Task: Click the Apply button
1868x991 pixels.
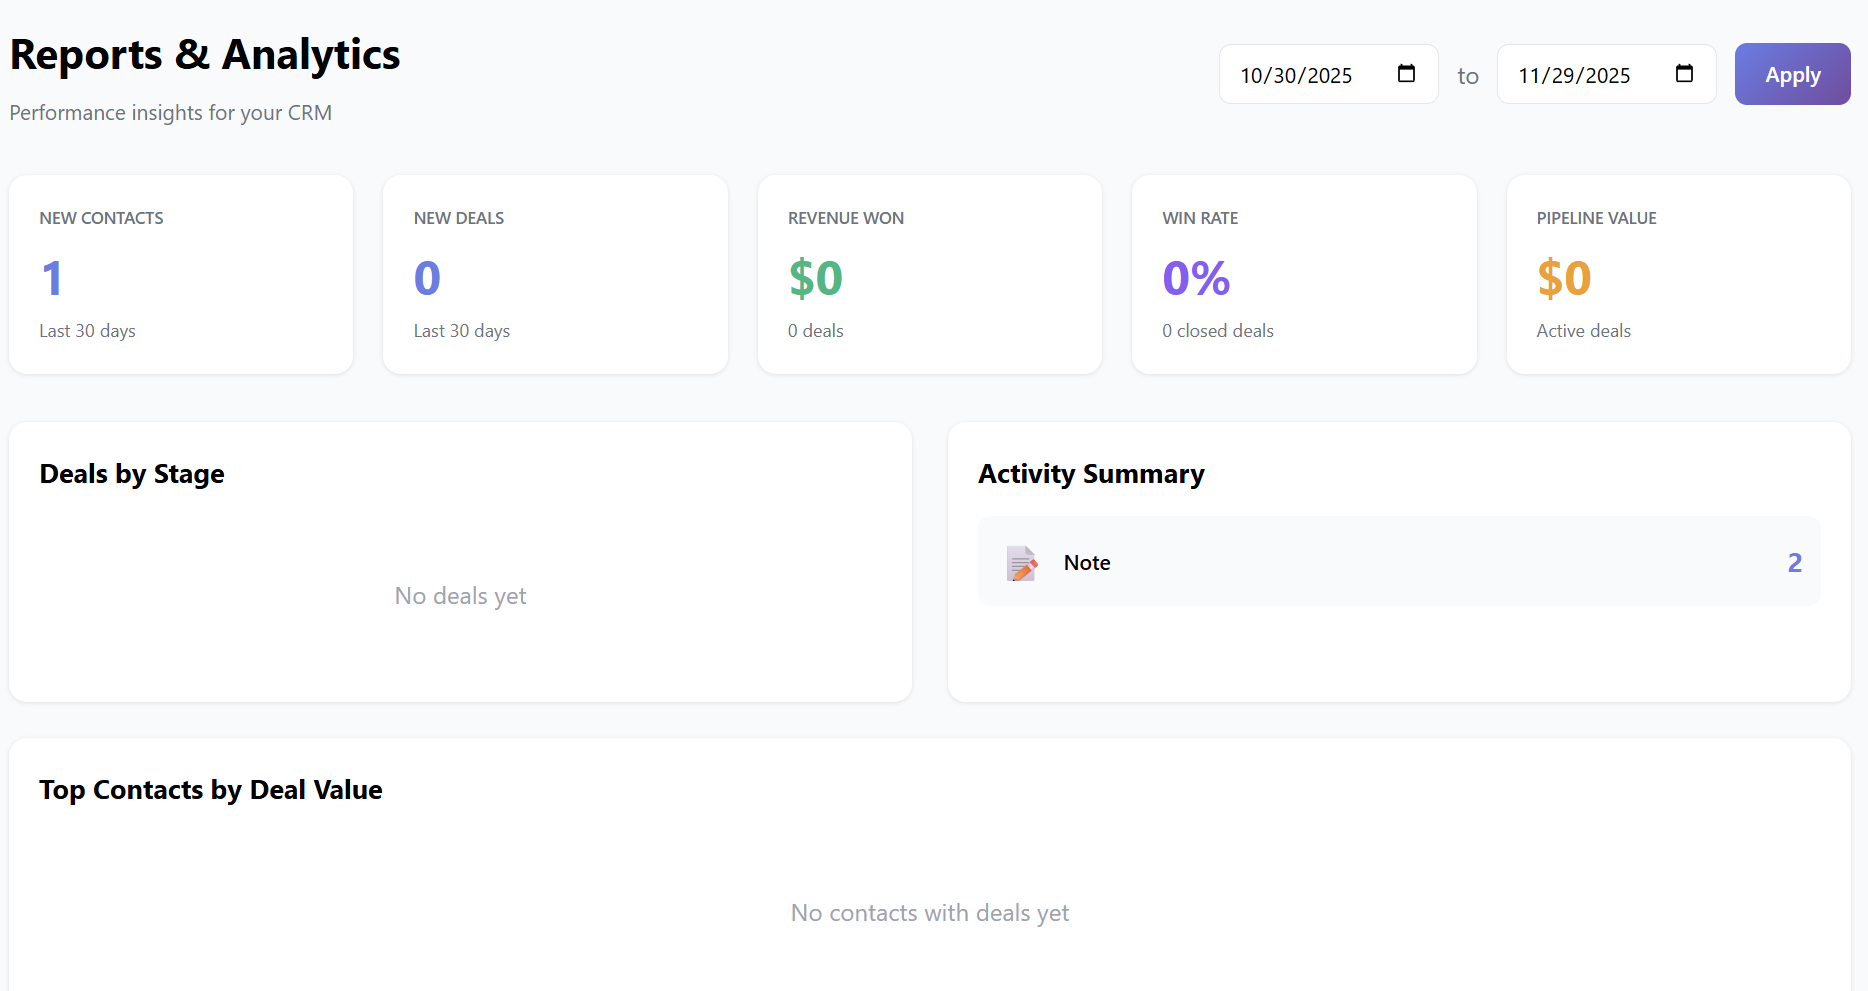Action: click(1792, 74)
